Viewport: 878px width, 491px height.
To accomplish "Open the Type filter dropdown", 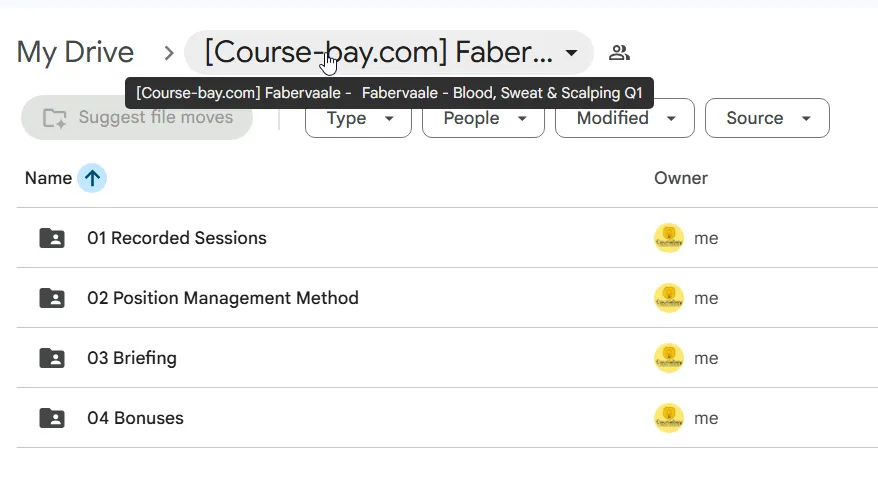I will [x=358, y=118].
